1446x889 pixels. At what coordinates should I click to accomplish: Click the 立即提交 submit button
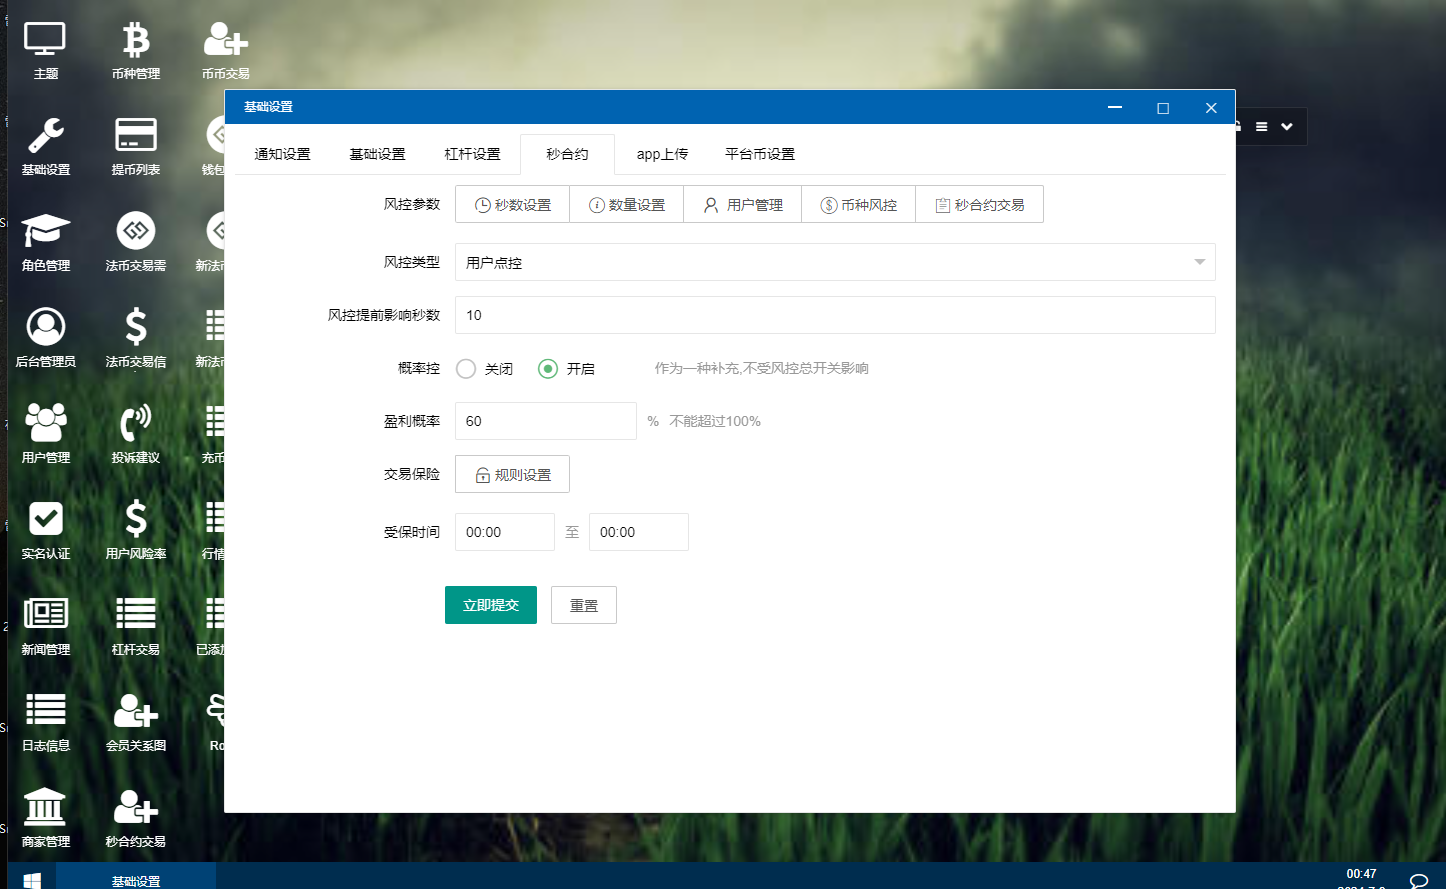point(490,605)
